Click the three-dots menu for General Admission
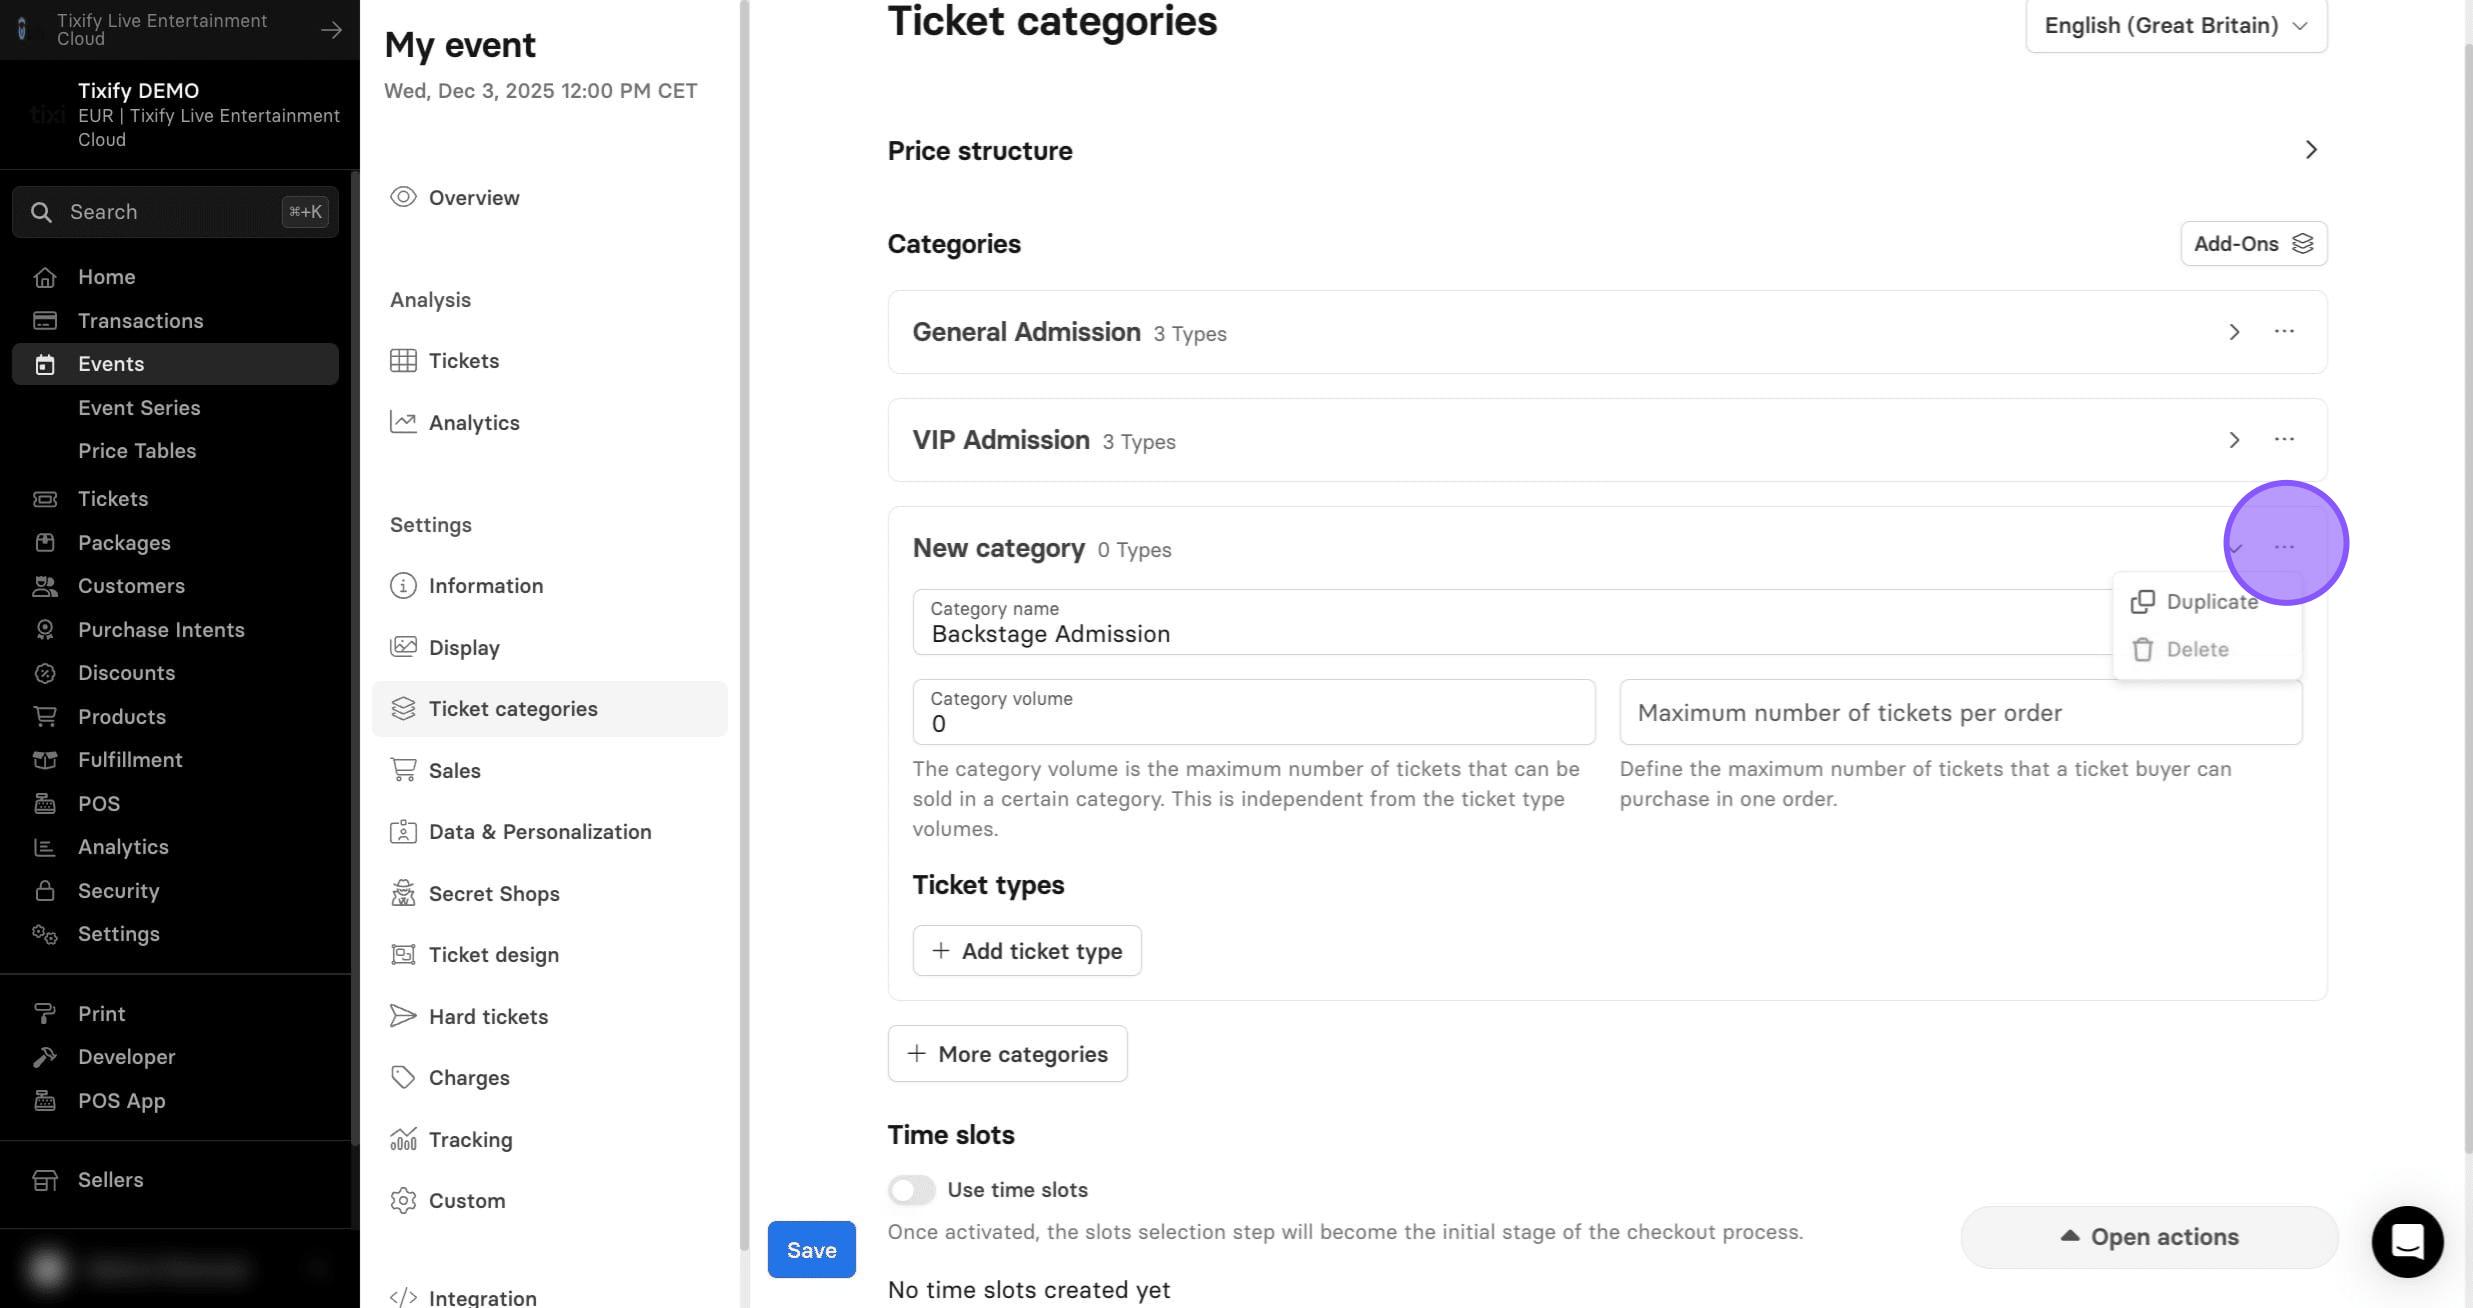The image size is (2473, 1308). point(2284,331)
